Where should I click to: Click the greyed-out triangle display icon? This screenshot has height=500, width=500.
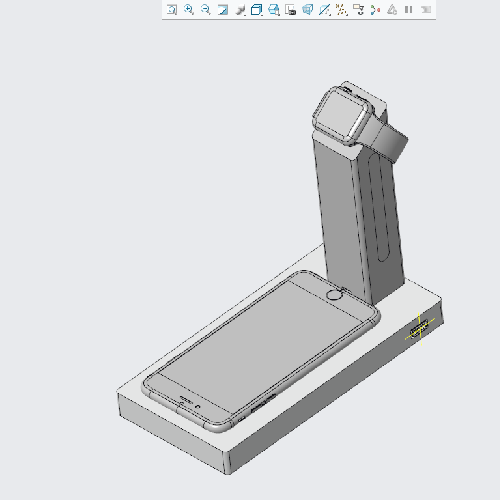point(392,10)
